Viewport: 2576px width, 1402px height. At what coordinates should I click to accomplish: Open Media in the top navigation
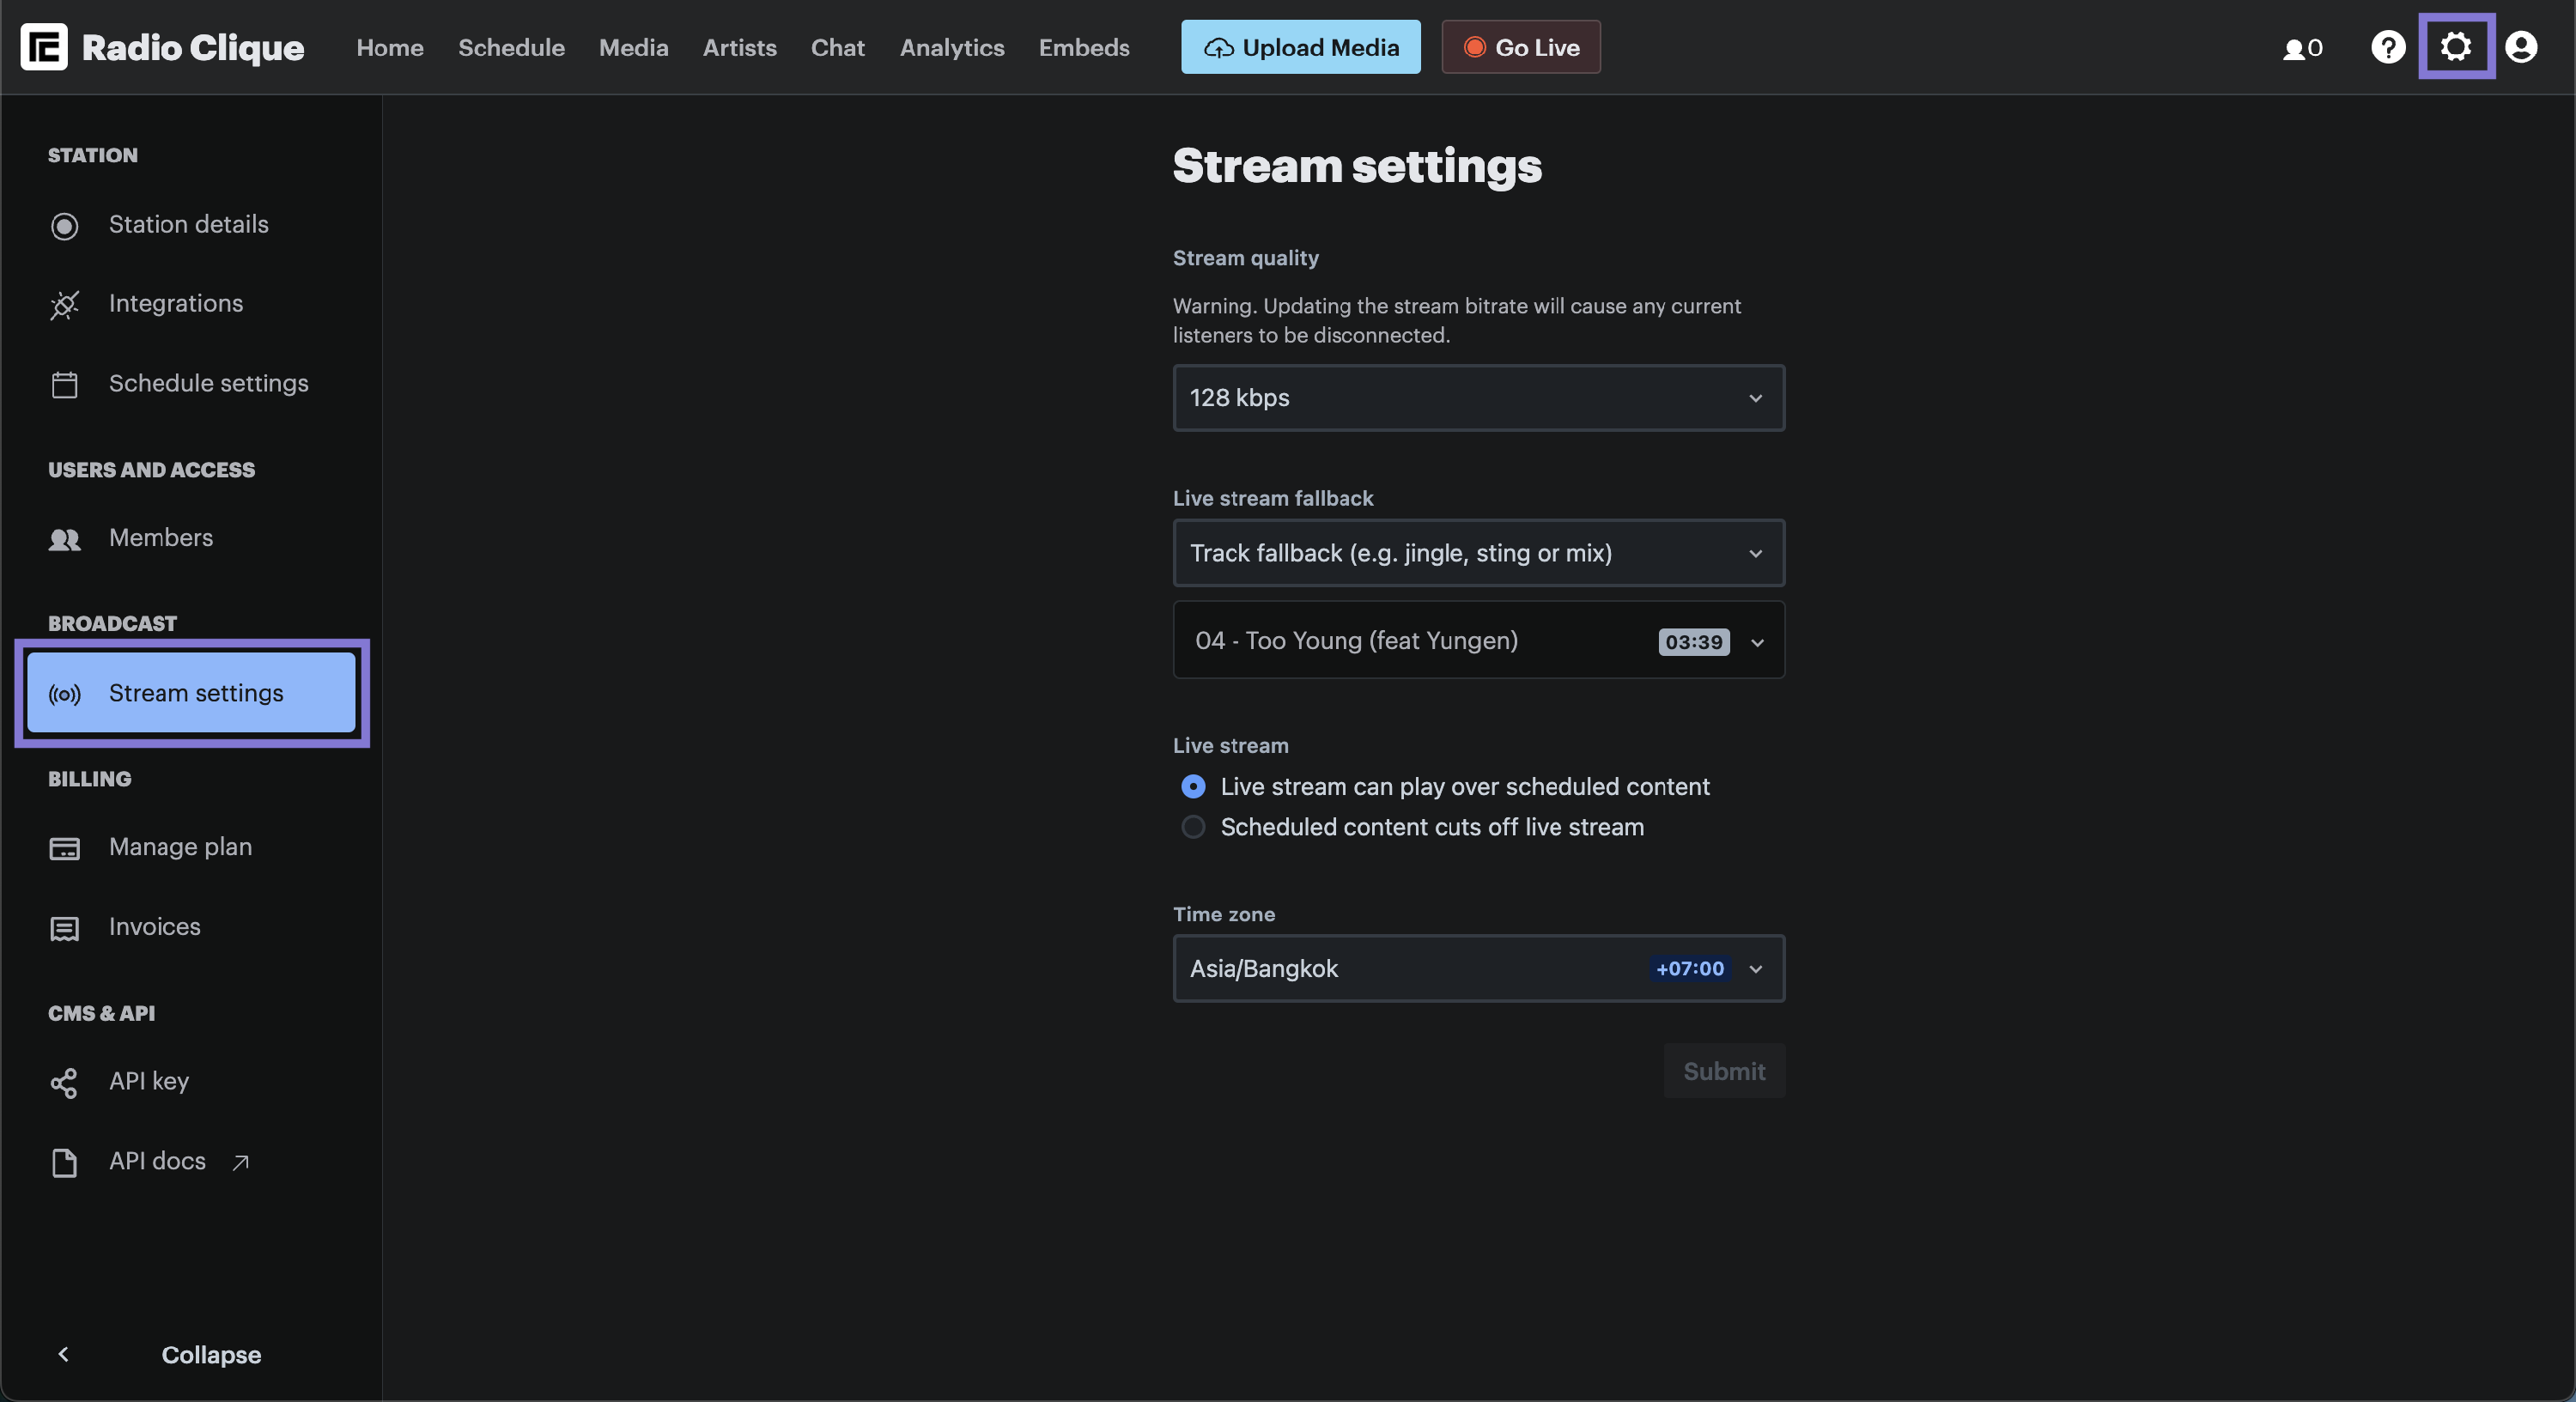click(633, 47)
